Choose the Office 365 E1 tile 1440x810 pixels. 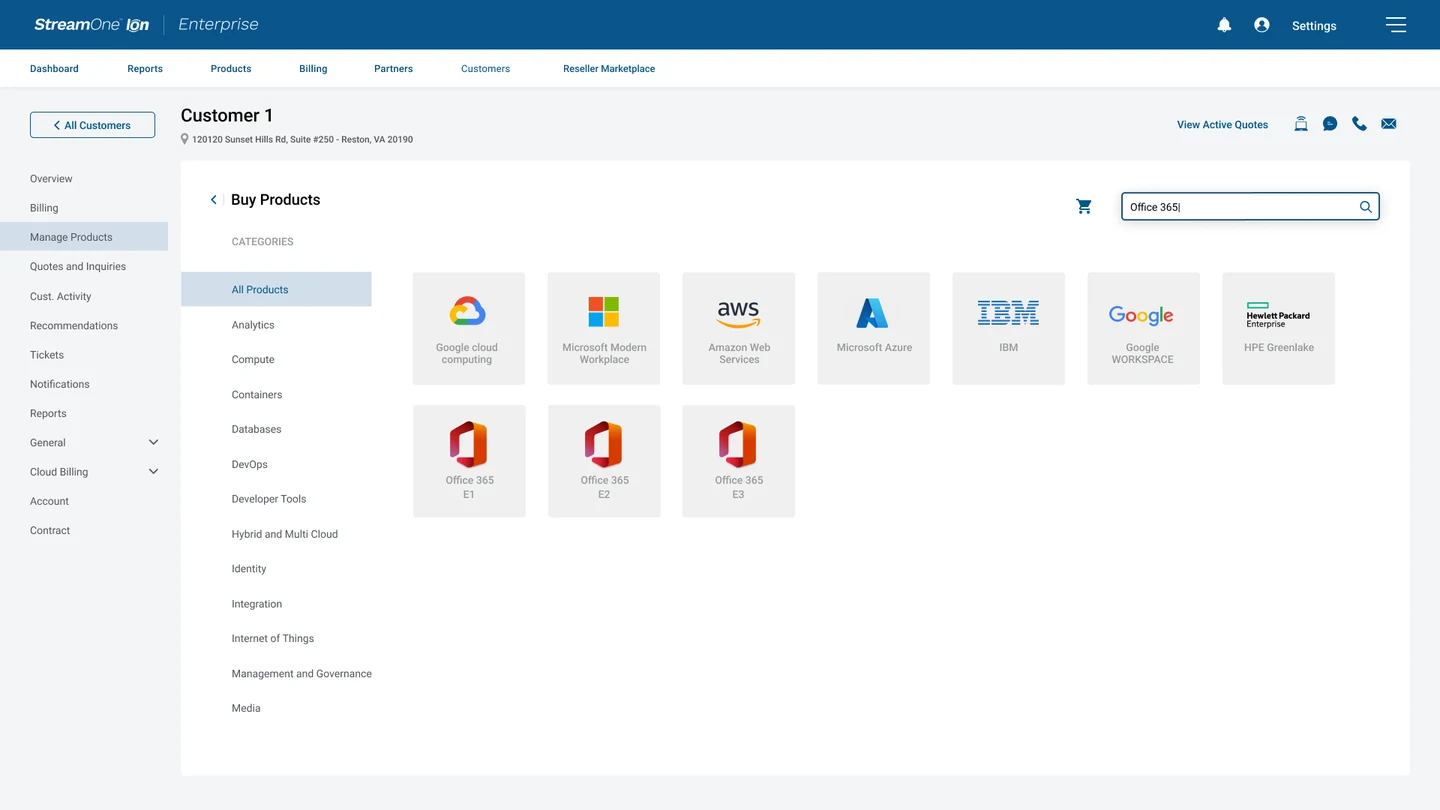[469, 461]
